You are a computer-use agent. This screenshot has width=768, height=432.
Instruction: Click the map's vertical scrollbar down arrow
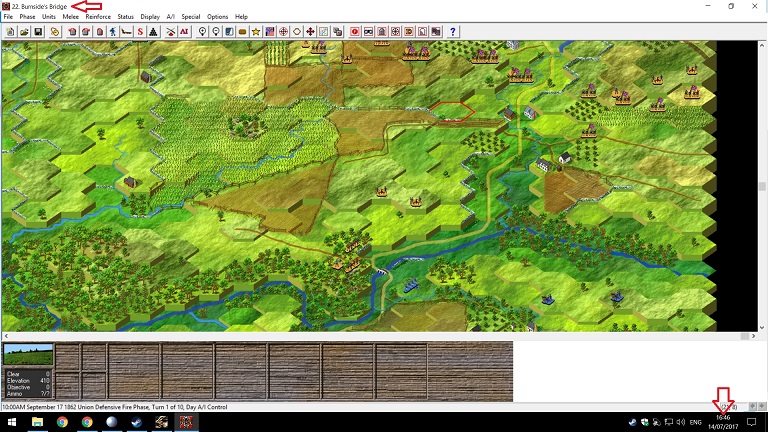(x=762, y=328)
